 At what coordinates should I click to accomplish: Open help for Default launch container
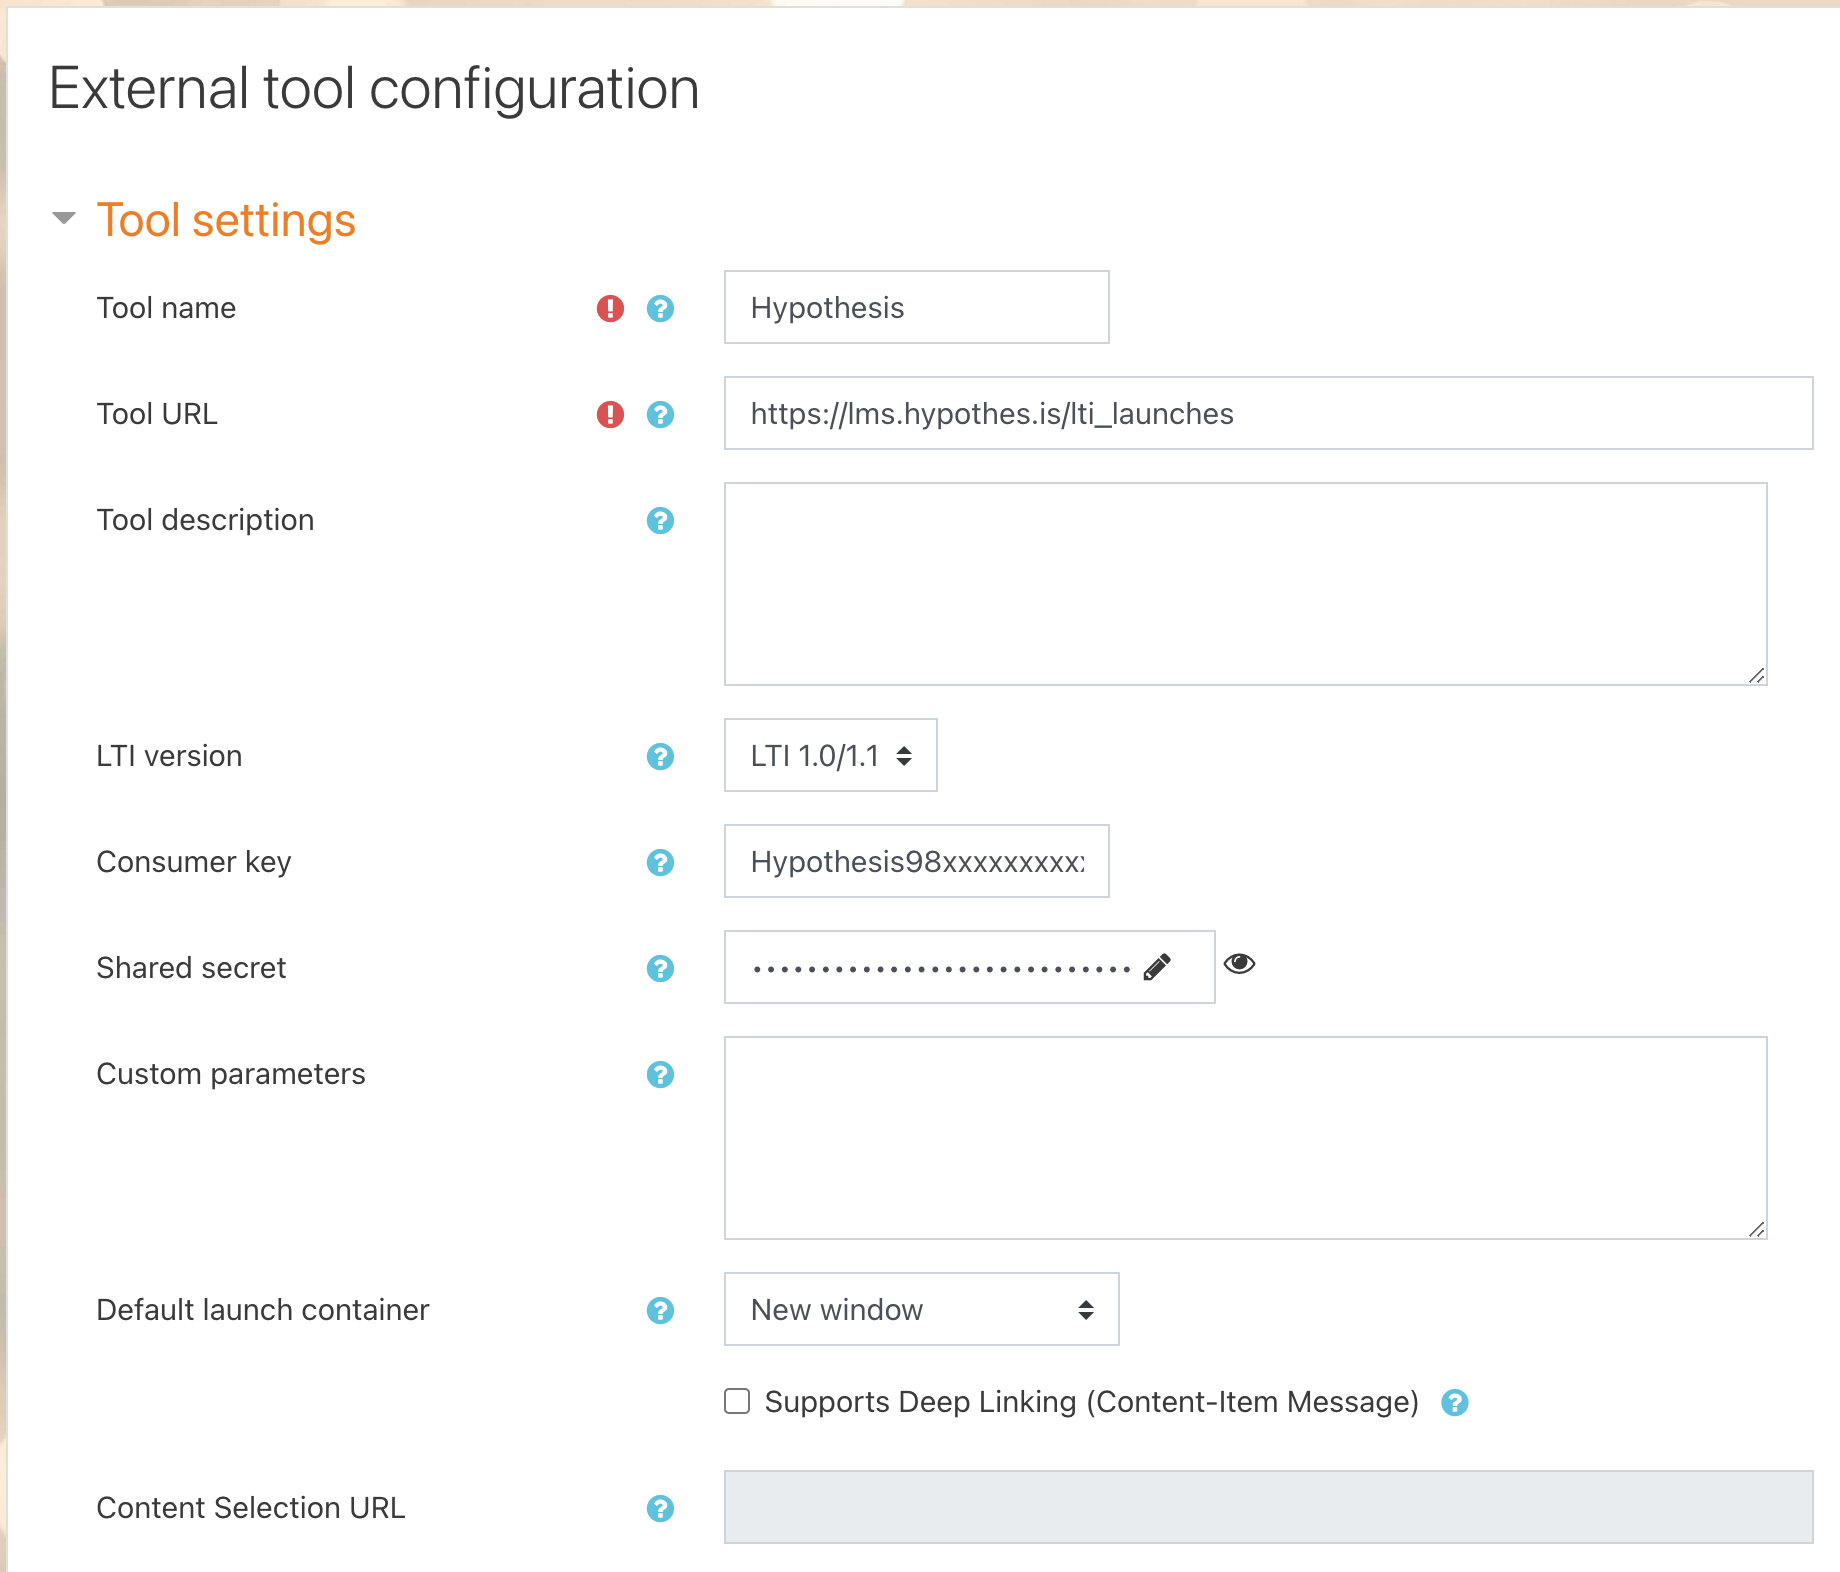point(660,1310)
